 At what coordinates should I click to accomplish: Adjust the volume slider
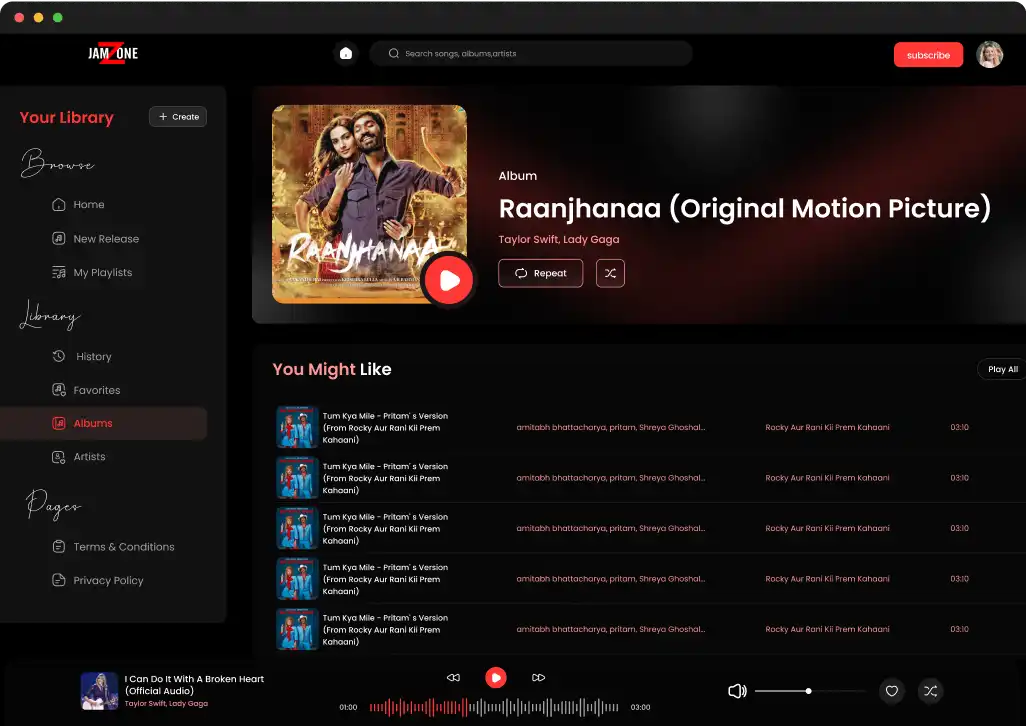pos(810,691)
